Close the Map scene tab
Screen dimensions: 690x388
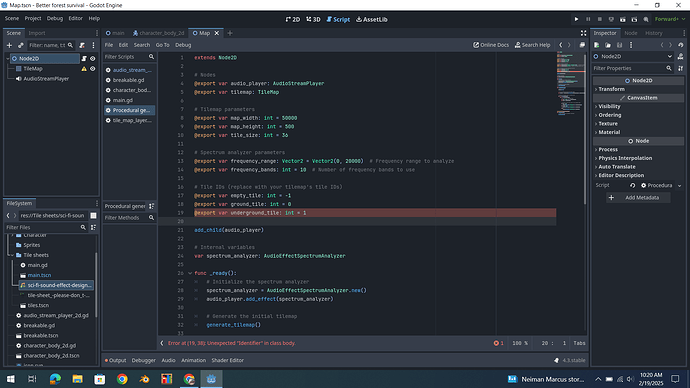[x=217, y=33]
